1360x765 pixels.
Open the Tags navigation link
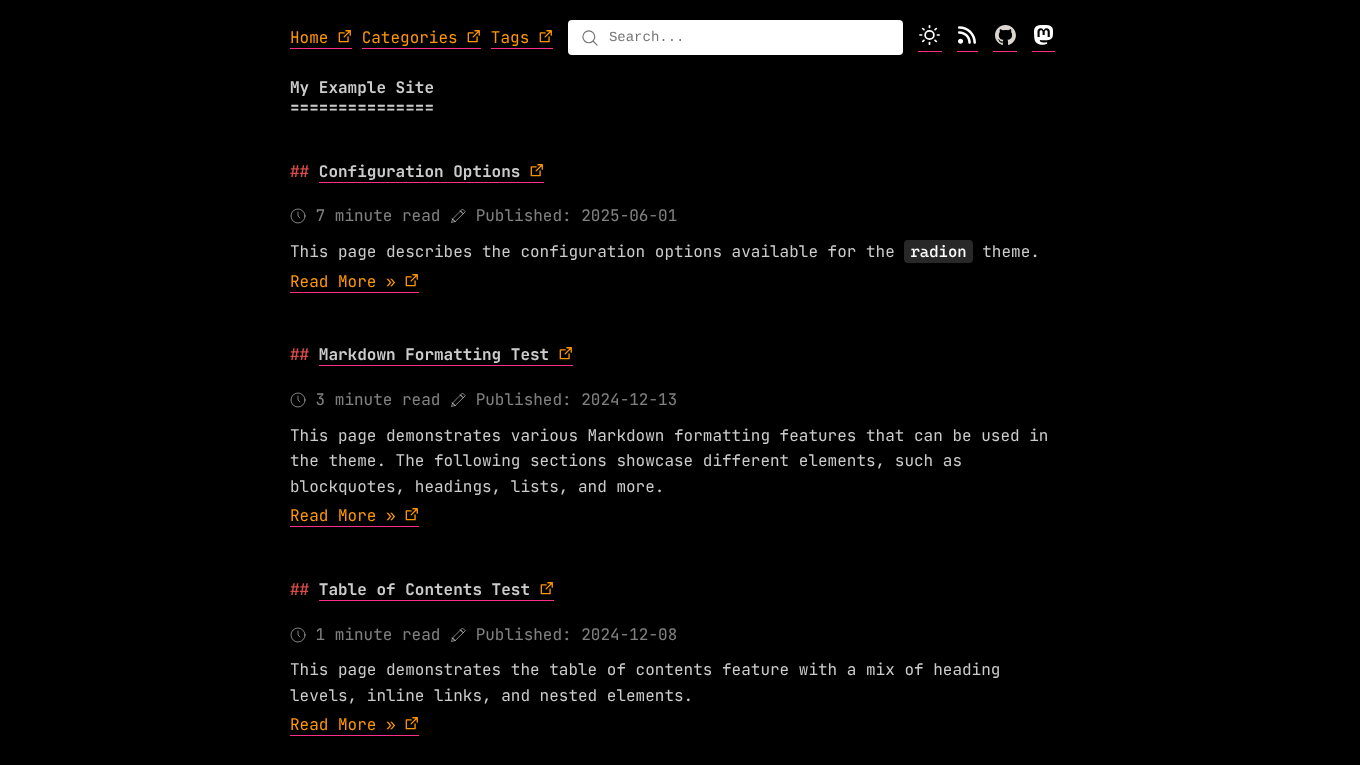[x=510, y=37]
